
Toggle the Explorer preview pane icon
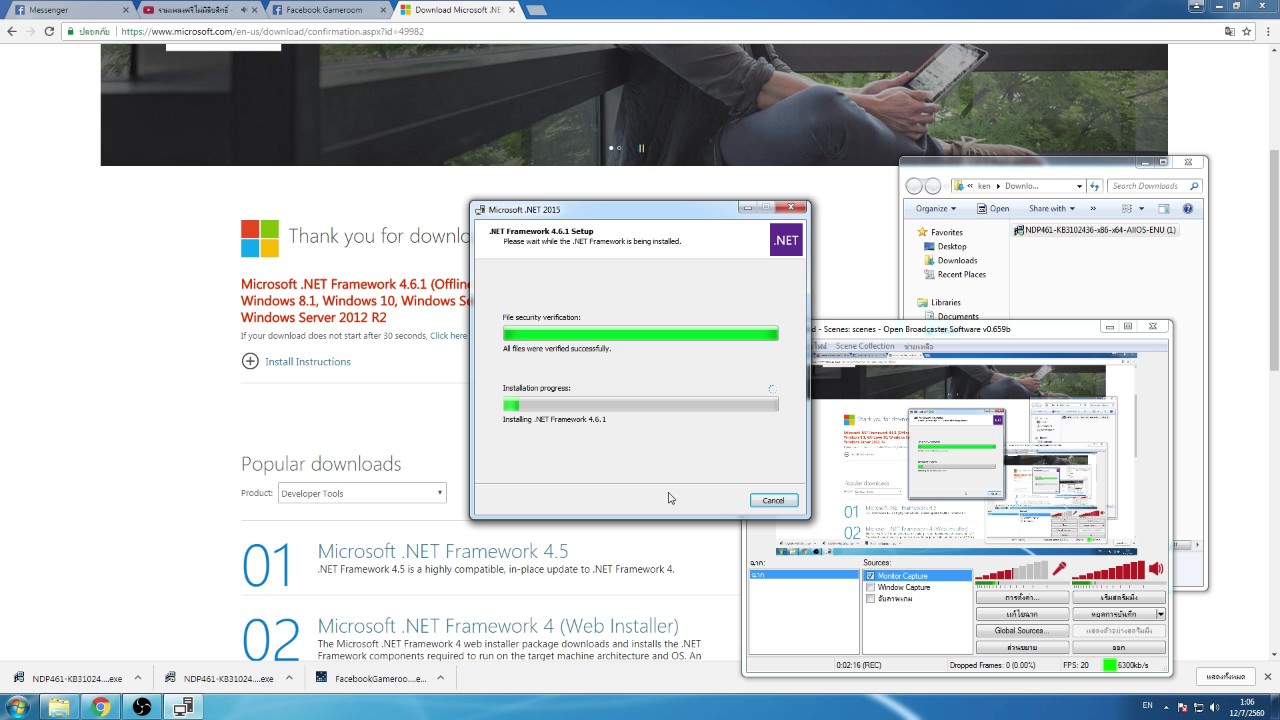pos(1163,209)
